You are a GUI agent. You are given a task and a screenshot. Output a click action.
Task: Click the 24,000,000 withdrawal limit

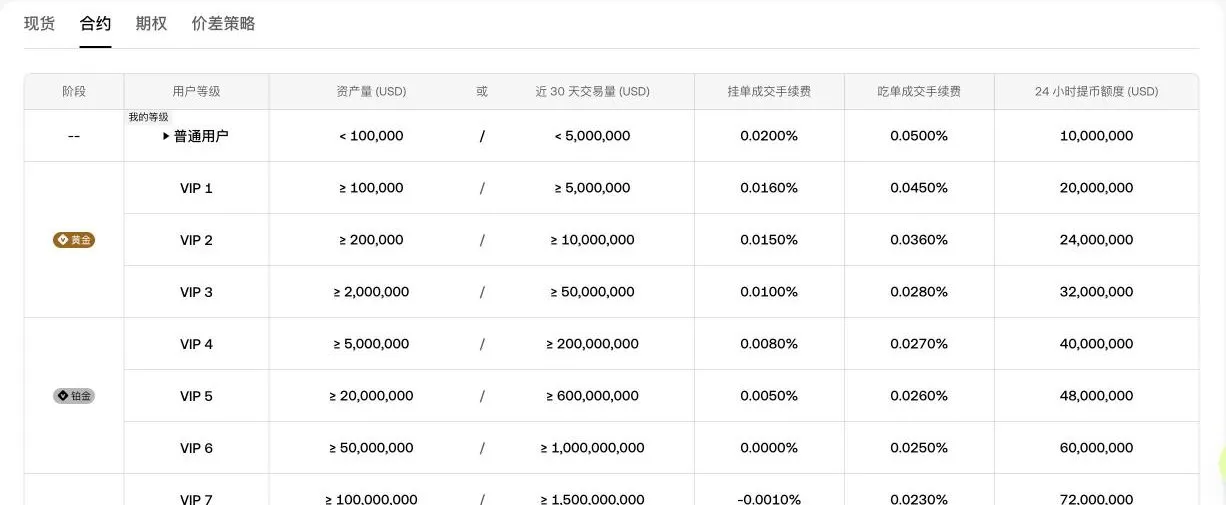click(x=1096, y=240)
